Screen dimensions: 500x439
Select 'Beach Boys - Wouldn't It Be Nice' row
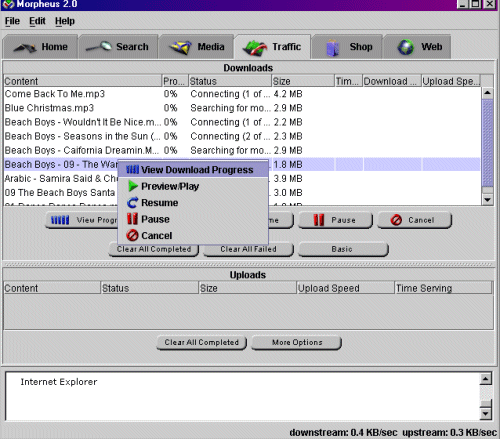[242, 122]
